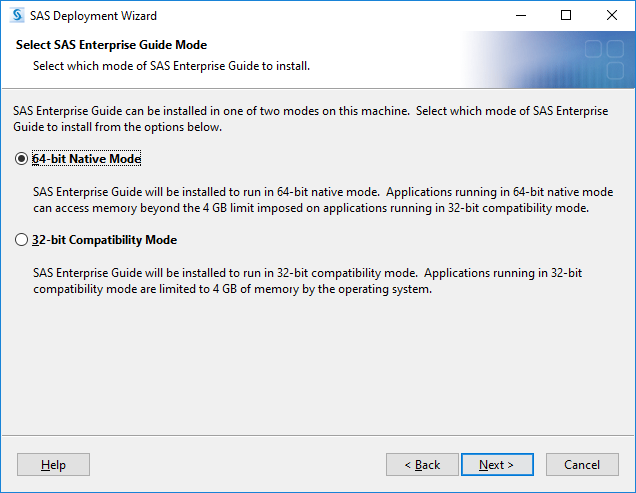636x493 pixels.
Task: Choose the '32-bit Compatibility Mode' label text
Action: 104,240
